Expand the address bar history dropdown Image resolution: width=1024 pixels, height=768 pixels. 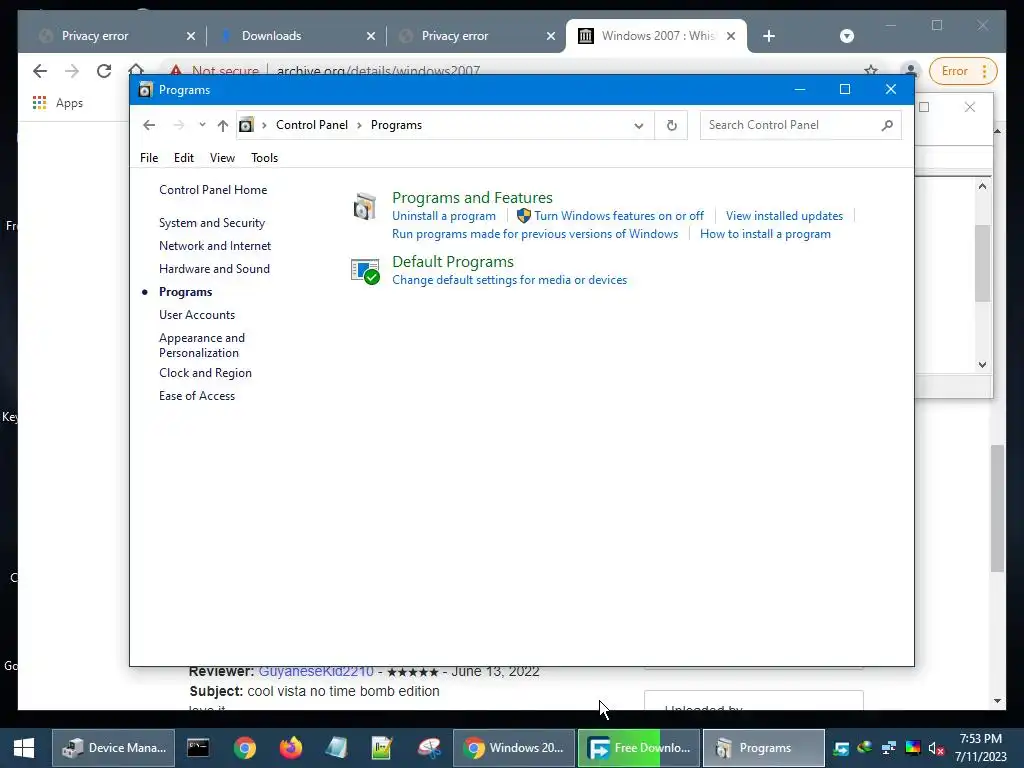pos(639,125)
